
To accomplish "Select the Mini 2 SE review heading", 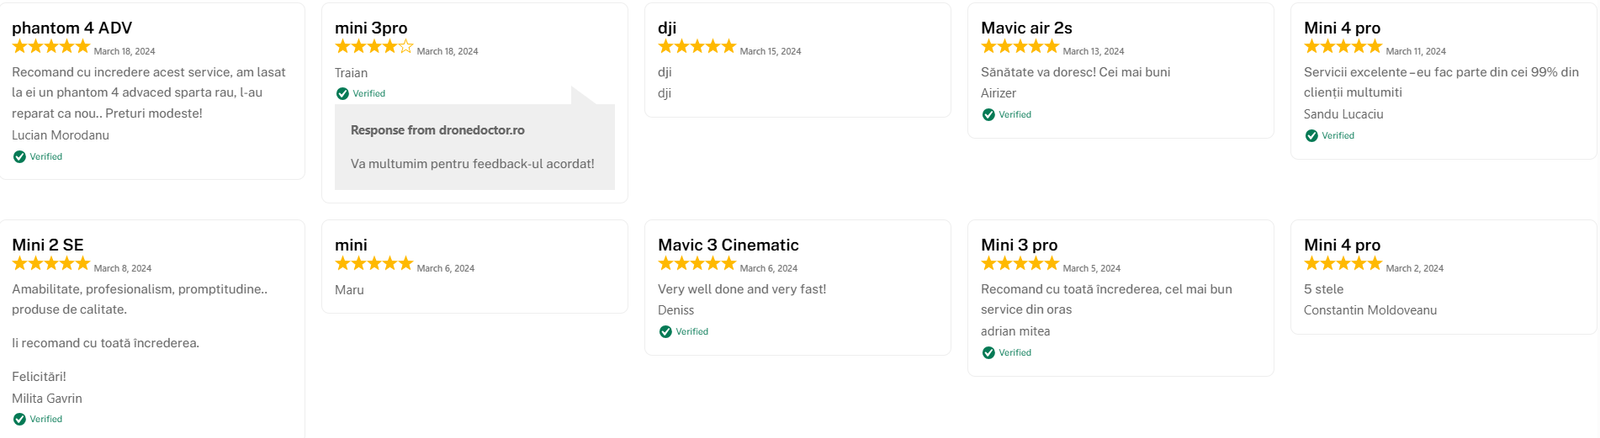I will point(48,245).
